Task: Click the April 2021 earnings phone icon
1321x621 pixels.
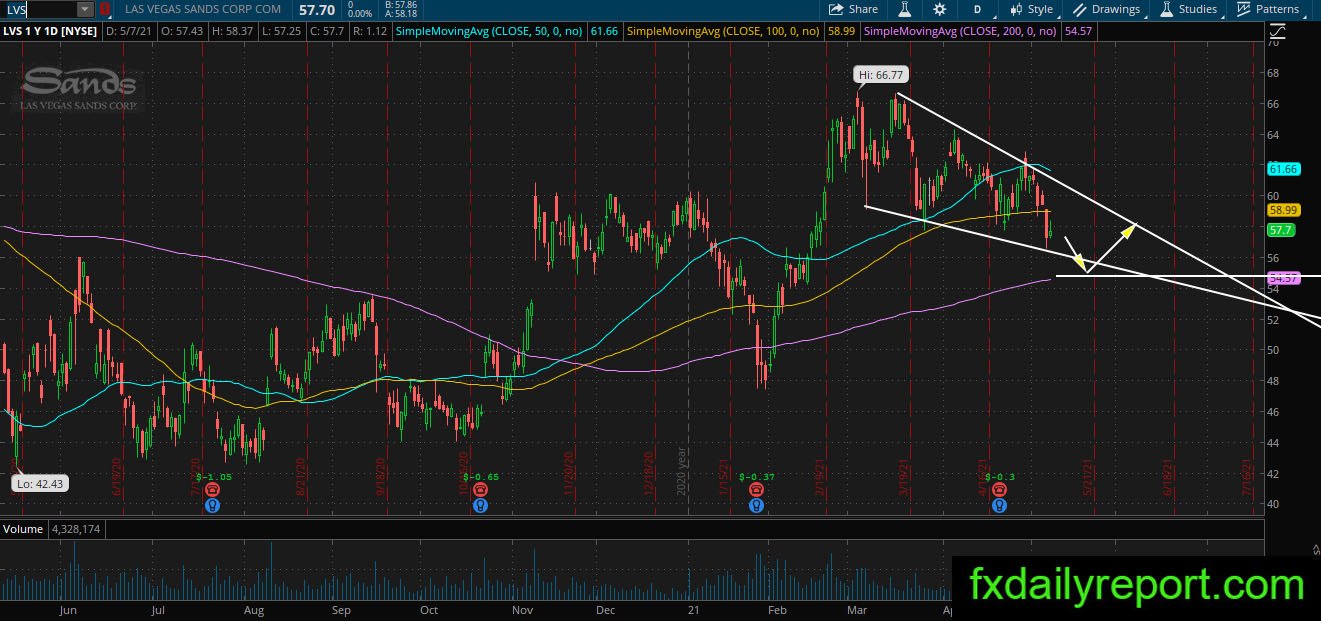Action: (x=999, y=491)
